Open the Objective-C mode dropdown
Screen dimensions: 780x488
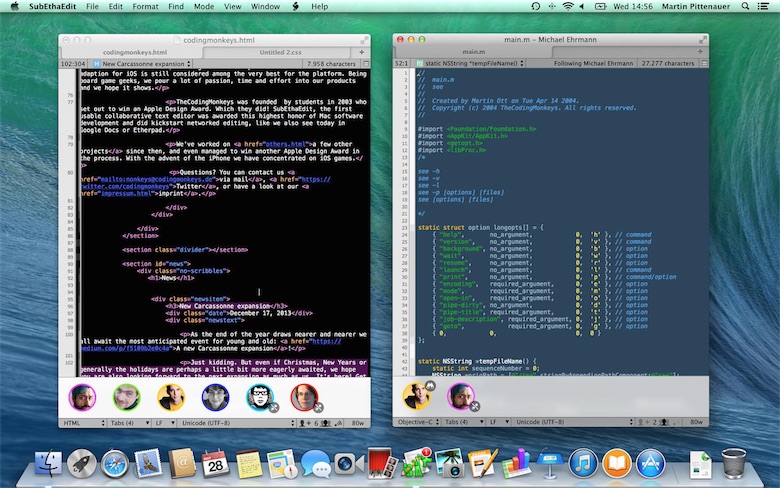click(x=417, y=422)
